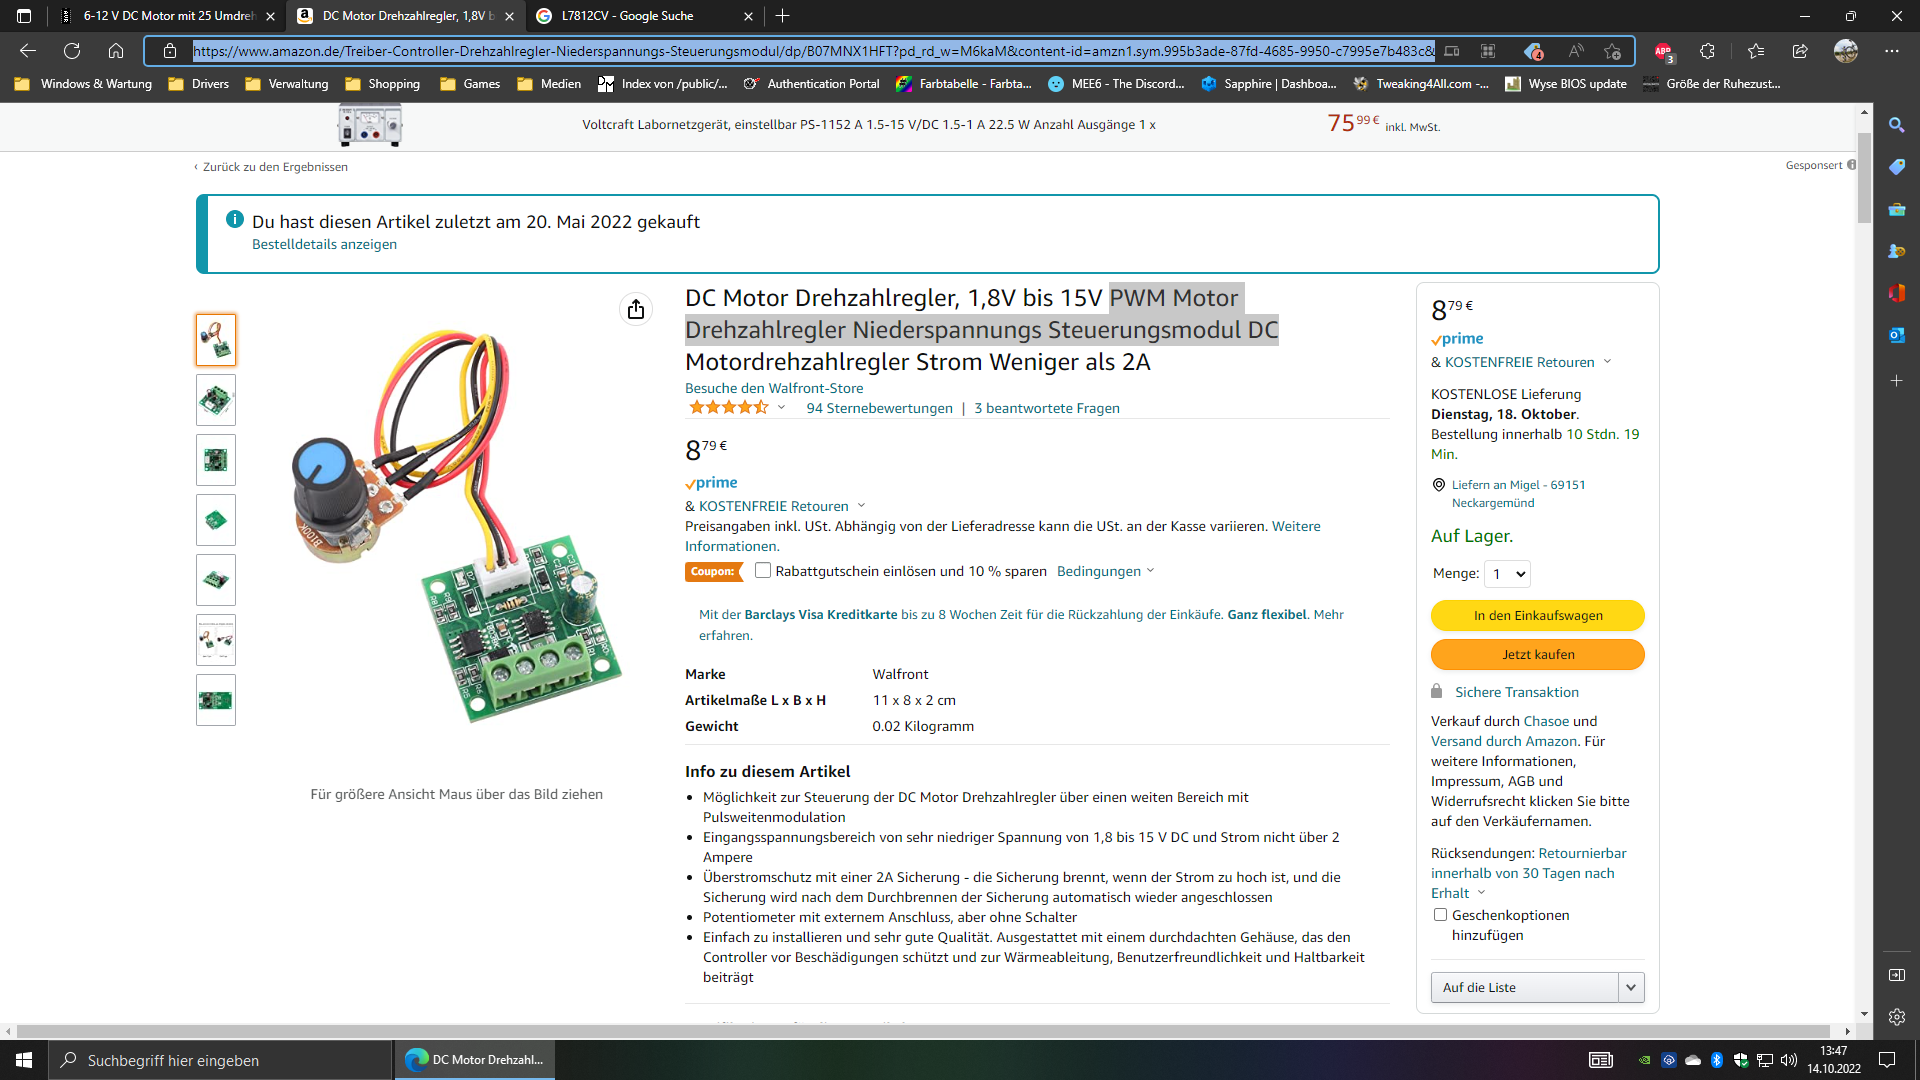Share the product via share icon

pos(636,309)
